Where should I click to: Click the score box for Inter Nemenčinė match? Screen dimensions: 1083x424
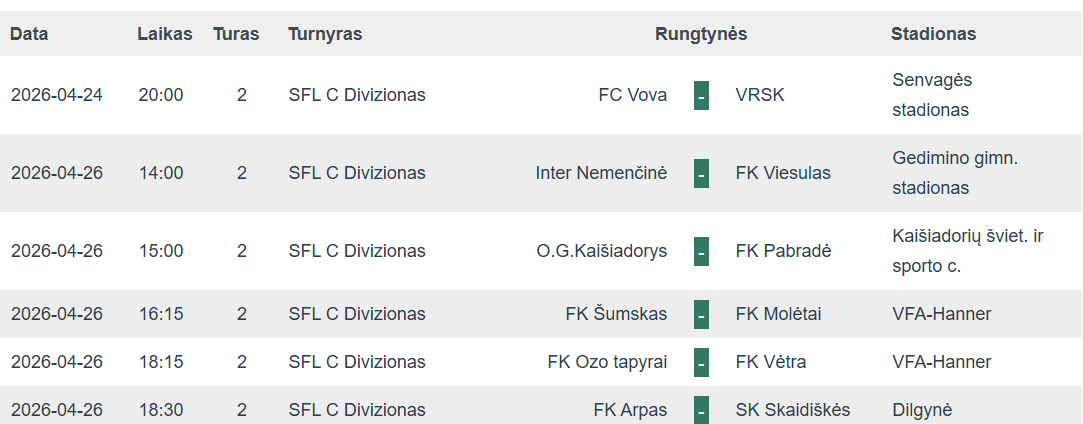701,174
